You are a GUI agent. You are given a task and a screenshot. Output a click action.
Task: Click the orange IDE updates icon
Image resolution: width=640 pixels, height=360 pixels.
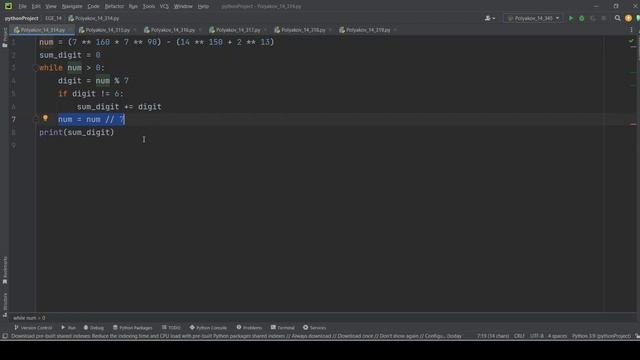628,18
